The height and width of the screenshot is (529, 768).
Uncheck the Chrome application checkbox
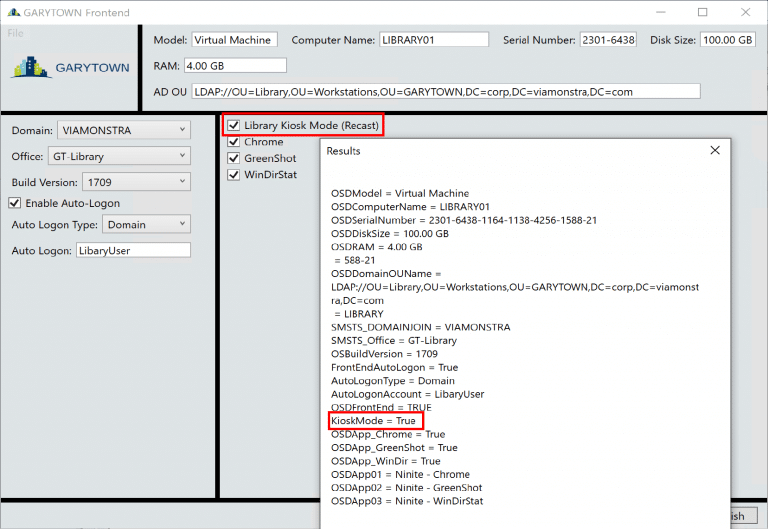pos(233,142)
